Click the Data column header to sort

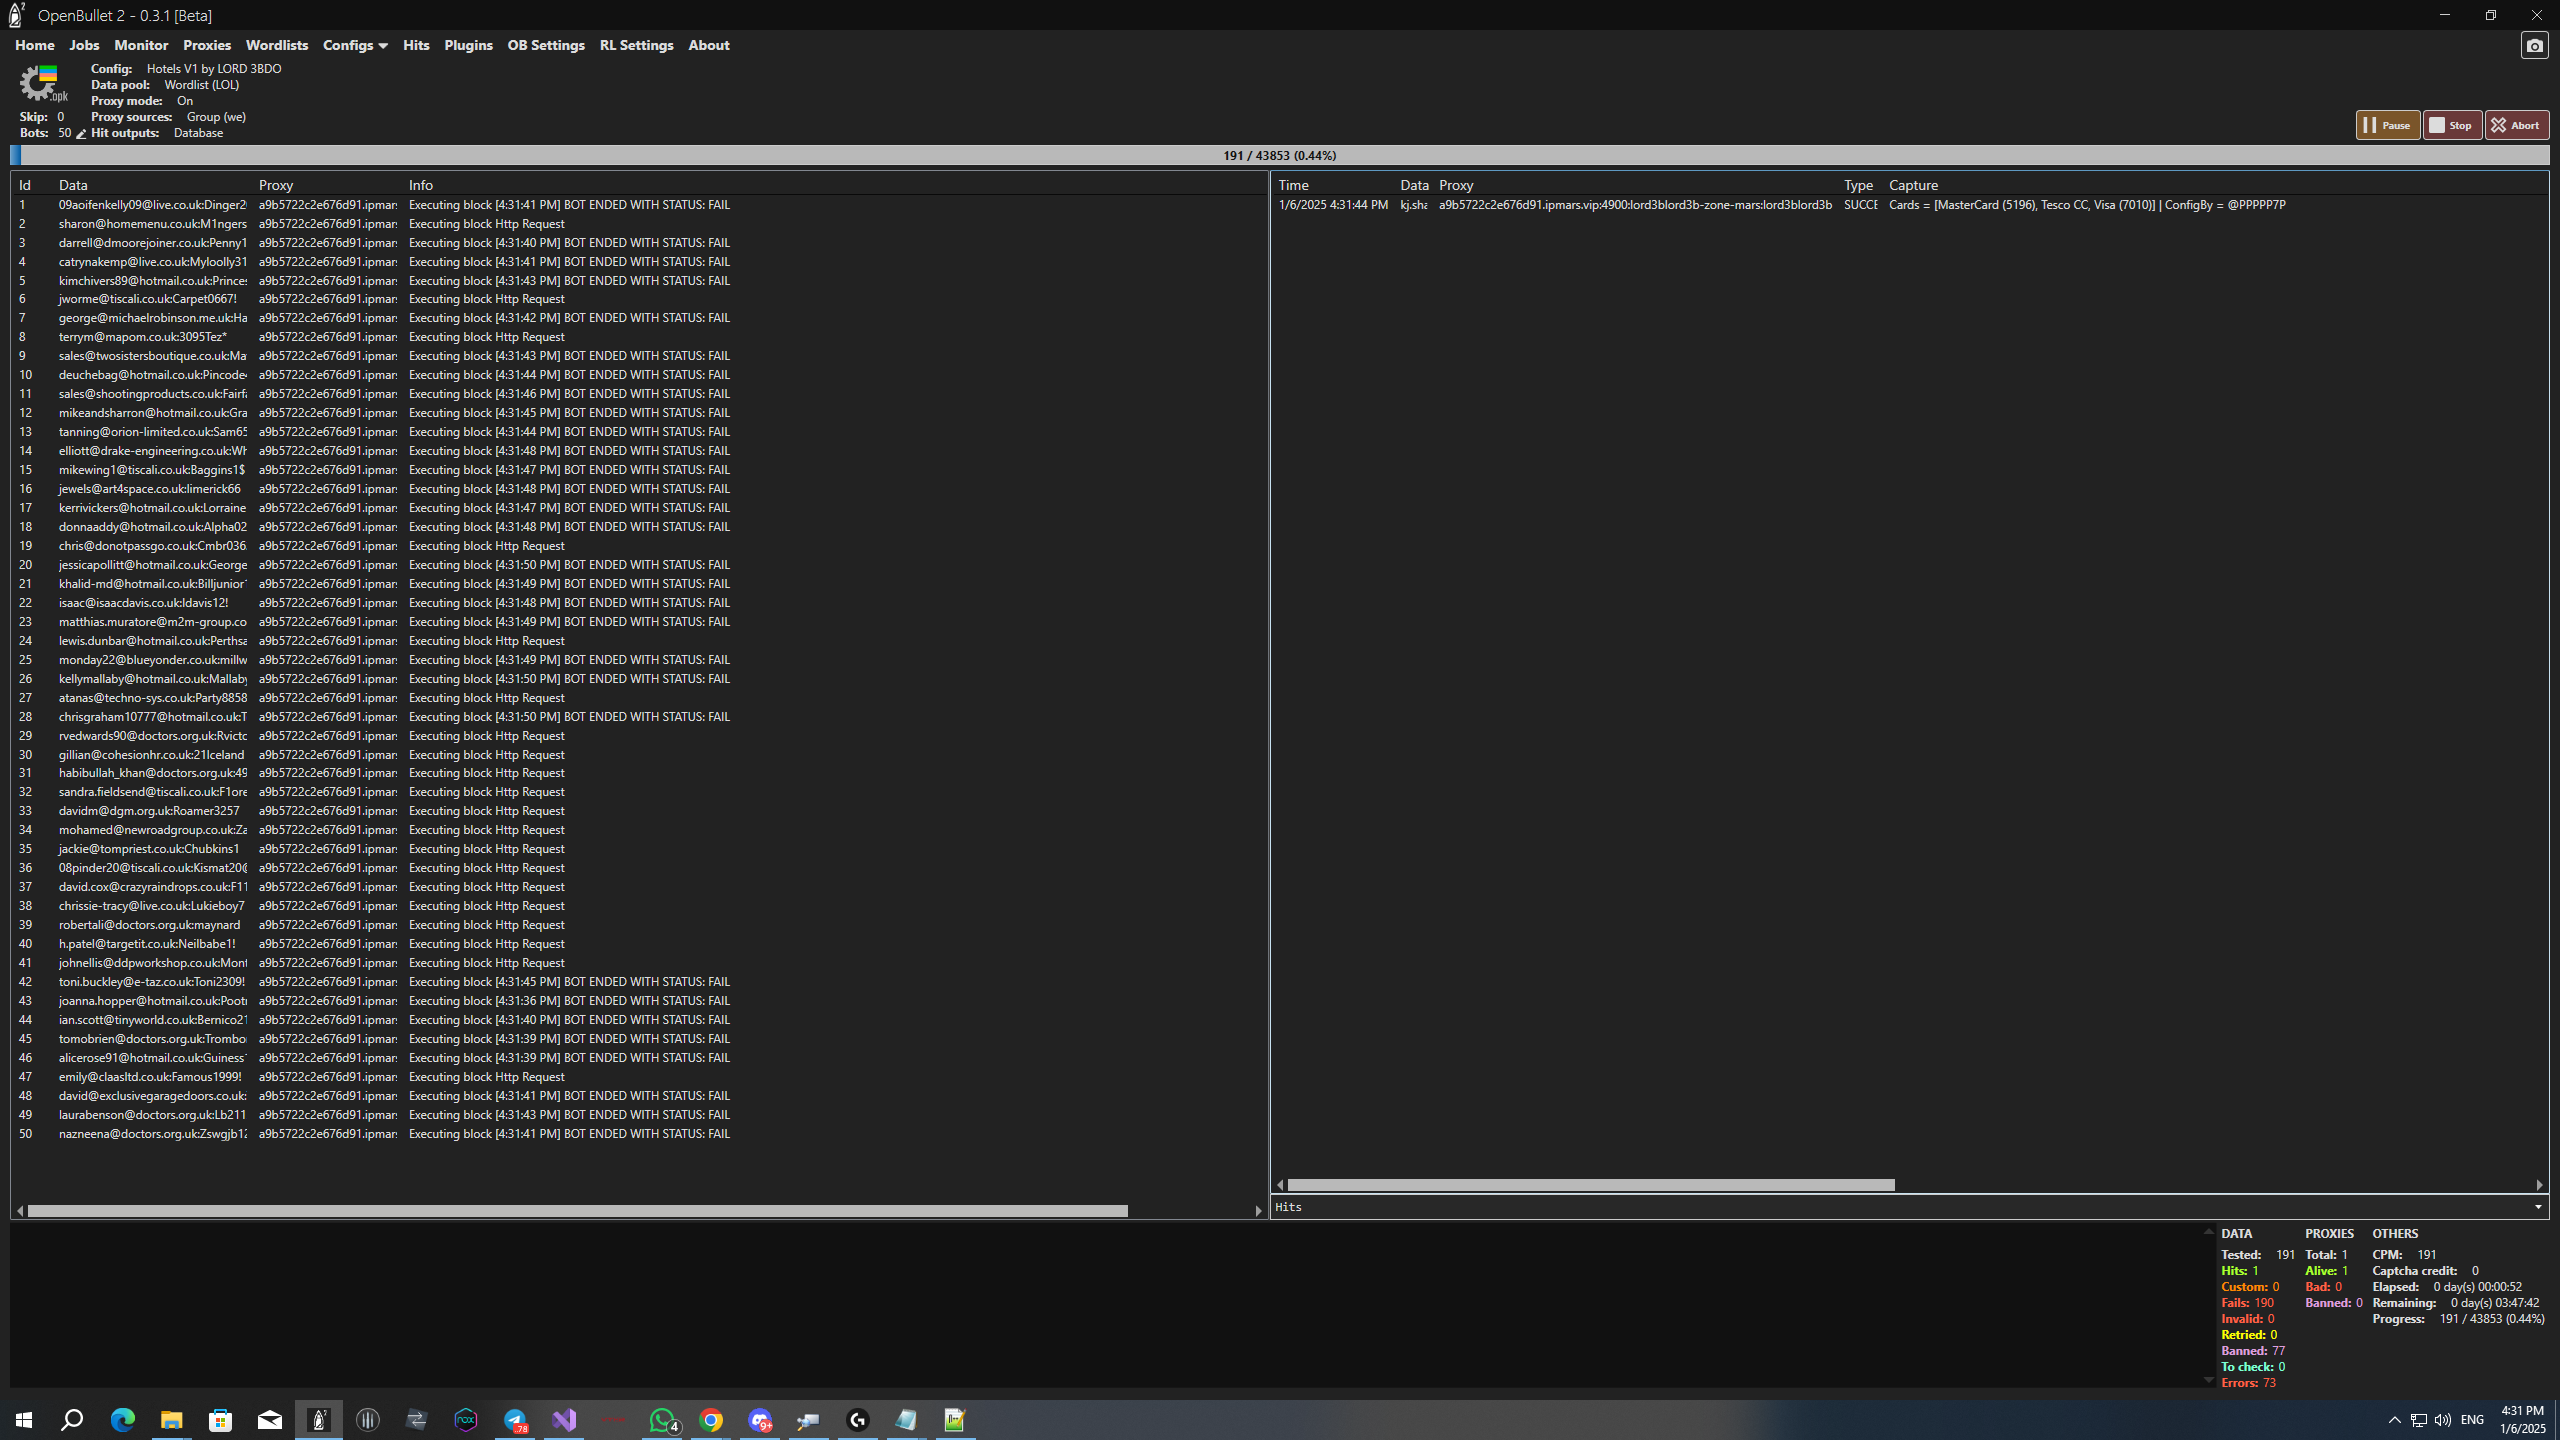pyautogui.click(x=73, y=184)
